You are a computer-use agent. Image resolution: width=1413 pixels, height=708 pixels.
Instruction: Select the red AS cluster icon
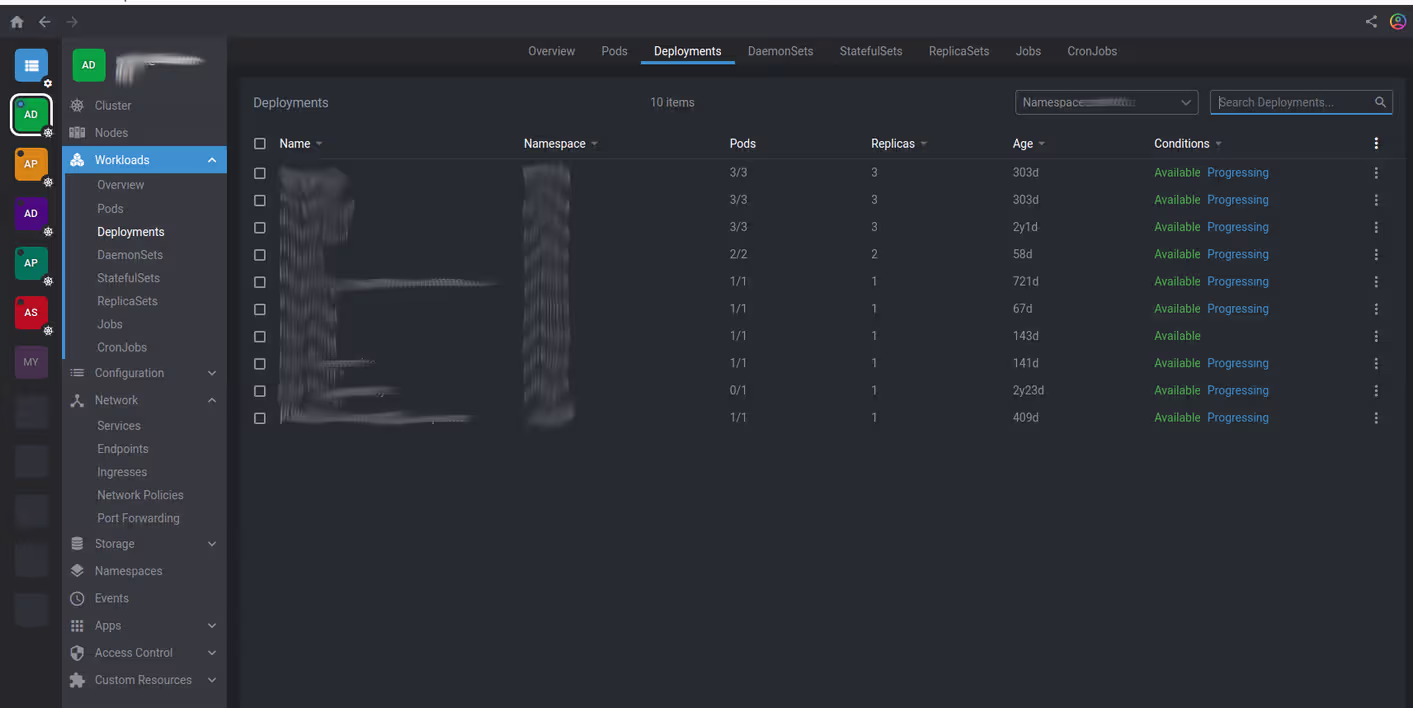click(x=31, y=312)
